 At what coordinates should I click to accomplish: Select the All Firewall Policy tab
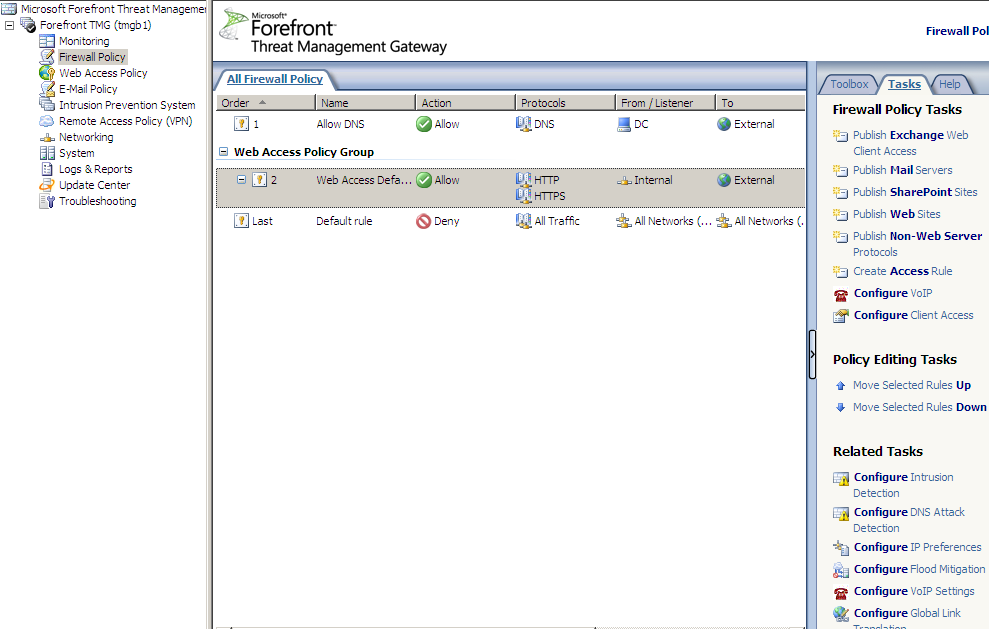tap(274, 79)
